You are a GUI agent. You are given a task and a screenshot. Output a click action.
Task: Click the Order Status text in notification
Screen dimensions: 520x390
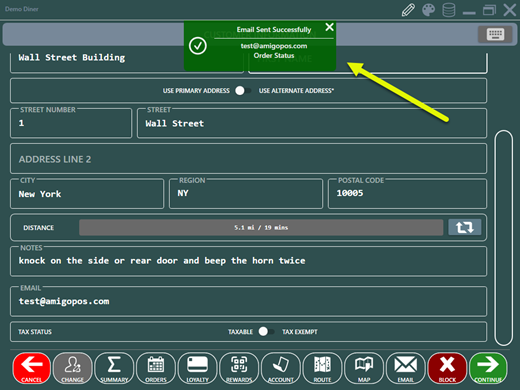click(x=274, y=56)
